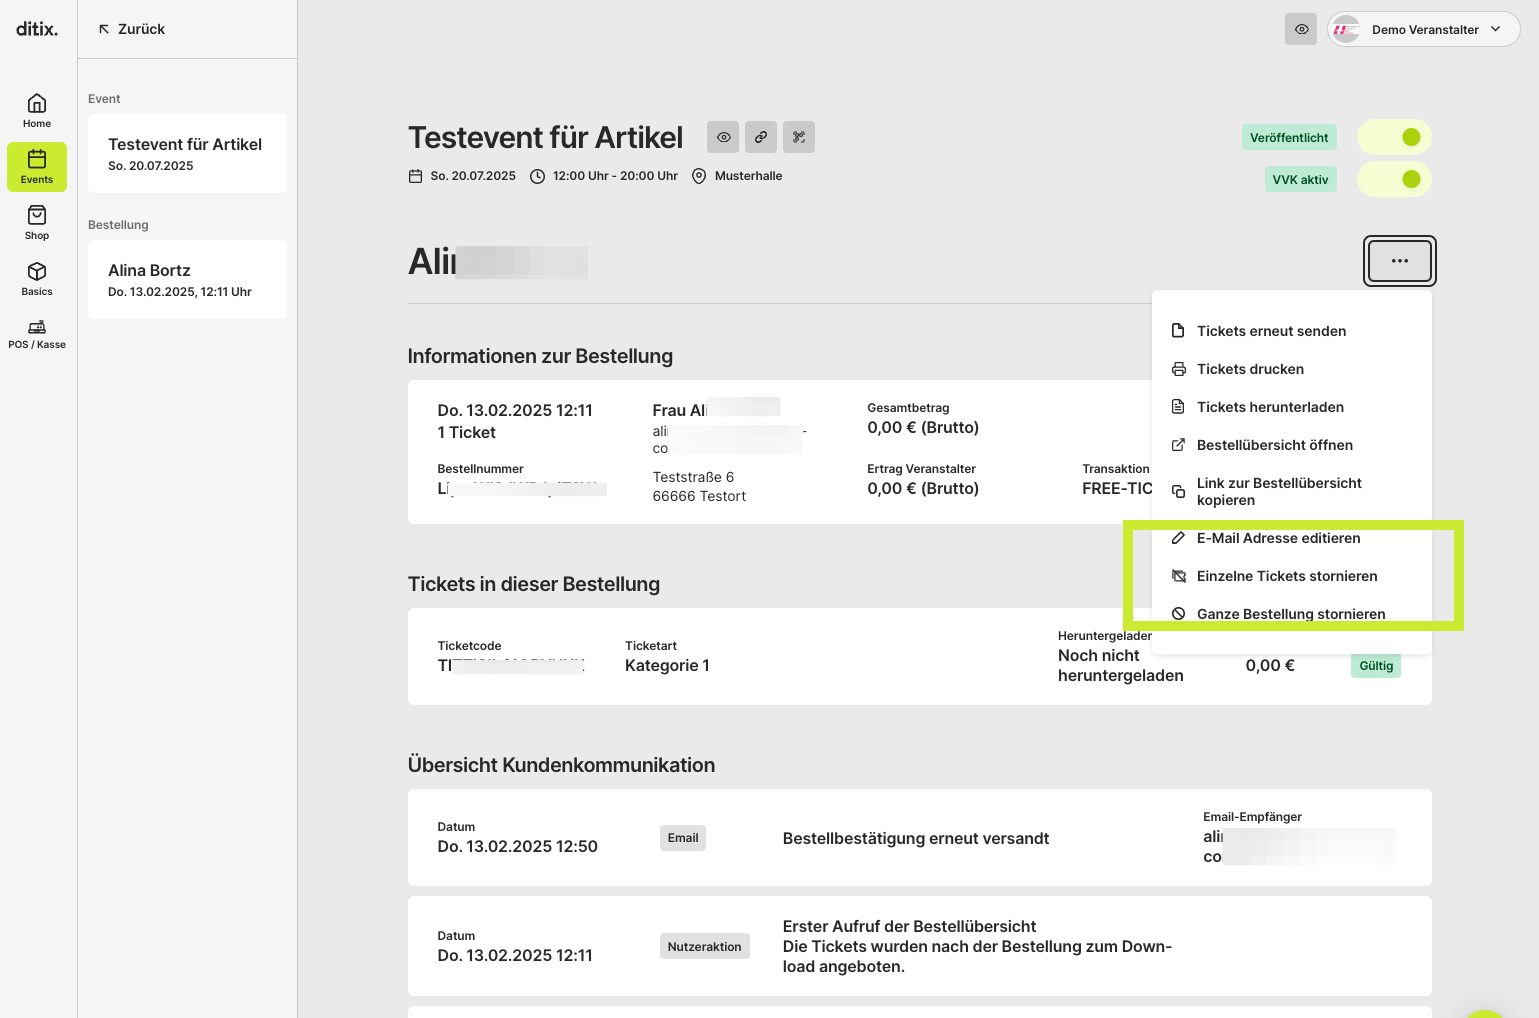Click the third icon button beside event title

[x=799, y=137]
